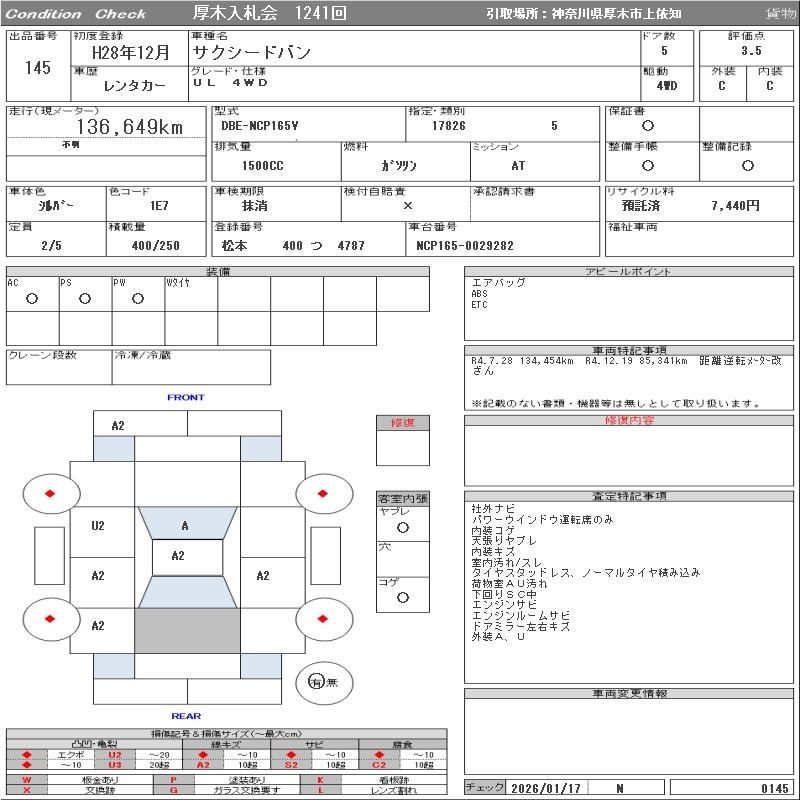Select the U2 dent mark on the door
Viewport: 800px width, 800px height.
[98, 526]
